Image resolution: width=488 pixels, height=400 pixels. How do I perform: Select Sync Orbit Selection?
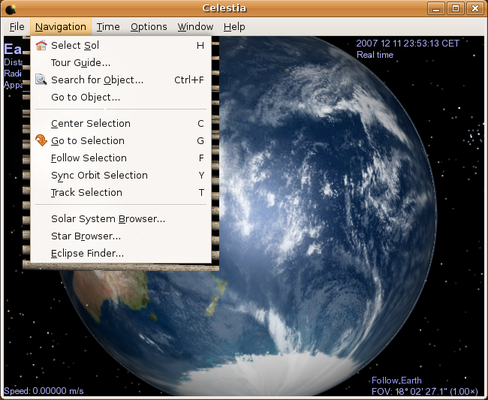120,175
